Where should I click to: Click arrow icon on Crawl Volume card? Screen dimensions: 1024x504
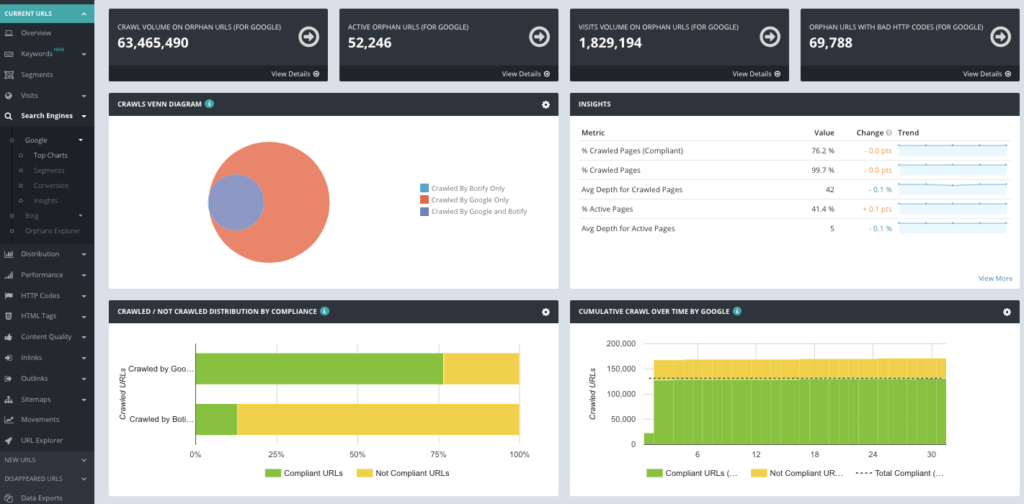(x=308, y=37)
